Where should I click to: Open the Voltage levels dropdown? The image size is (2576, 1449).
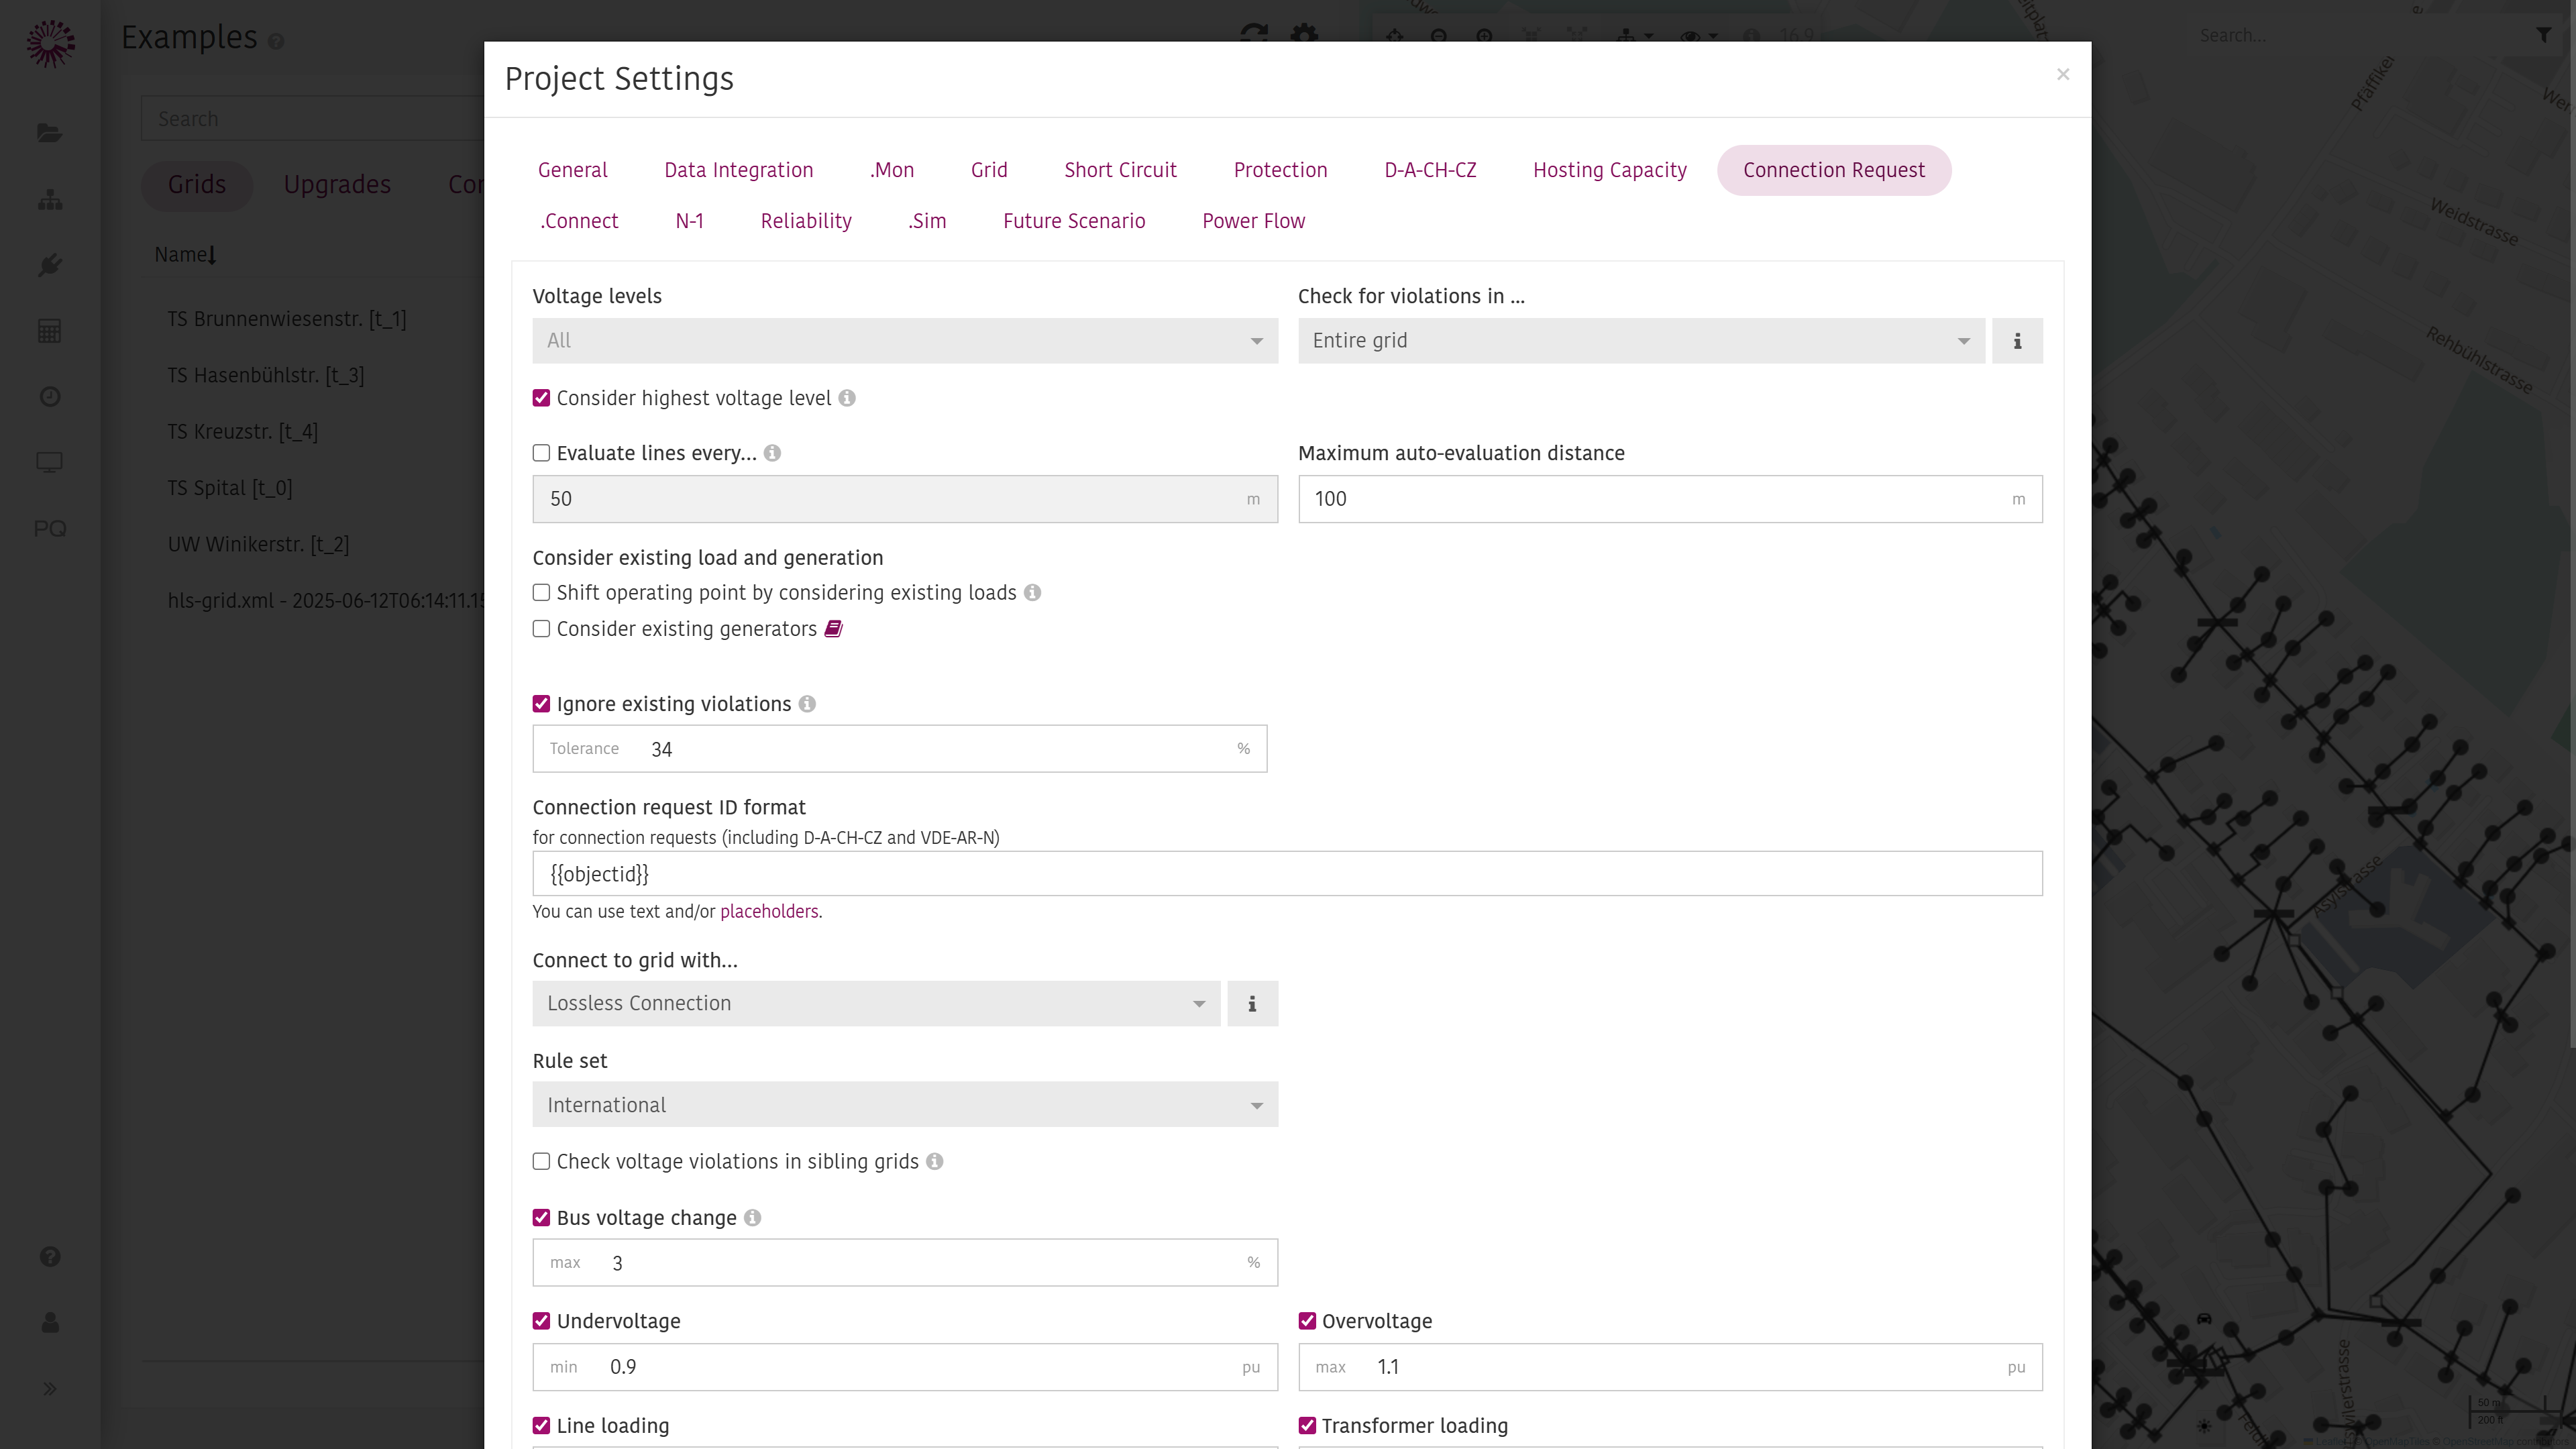click(x=905, y=341)
